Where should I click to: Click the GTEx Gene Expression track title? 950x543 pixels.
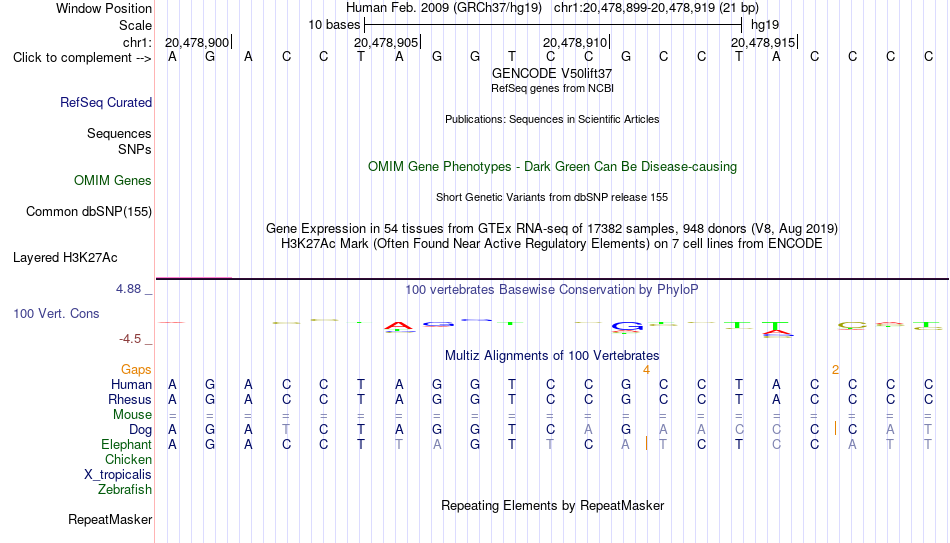(552, 228)
